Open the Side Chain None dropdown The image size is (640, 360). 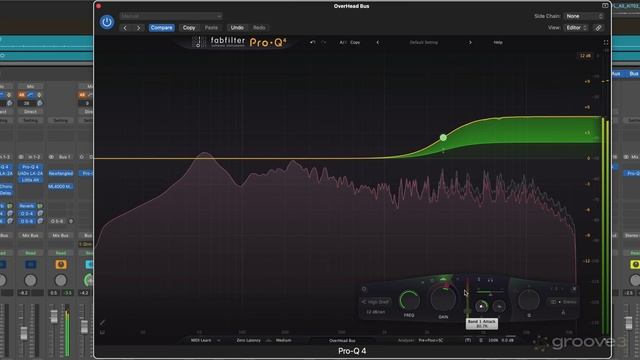584,16
